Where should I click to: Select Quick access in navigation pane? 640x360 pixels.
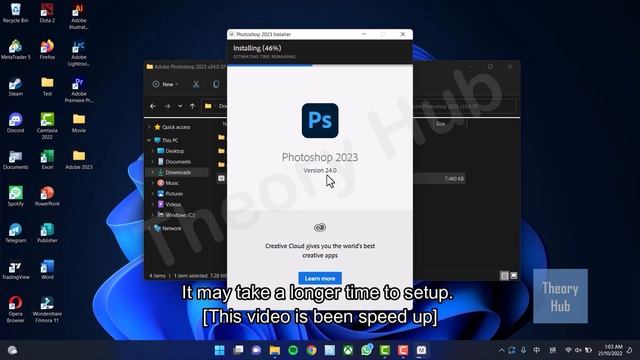point(176,127)
